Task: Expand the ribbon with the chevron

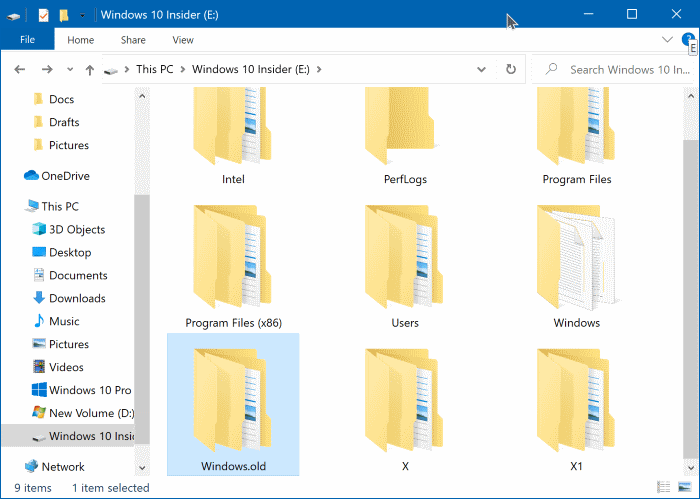Action: point(667,39)
